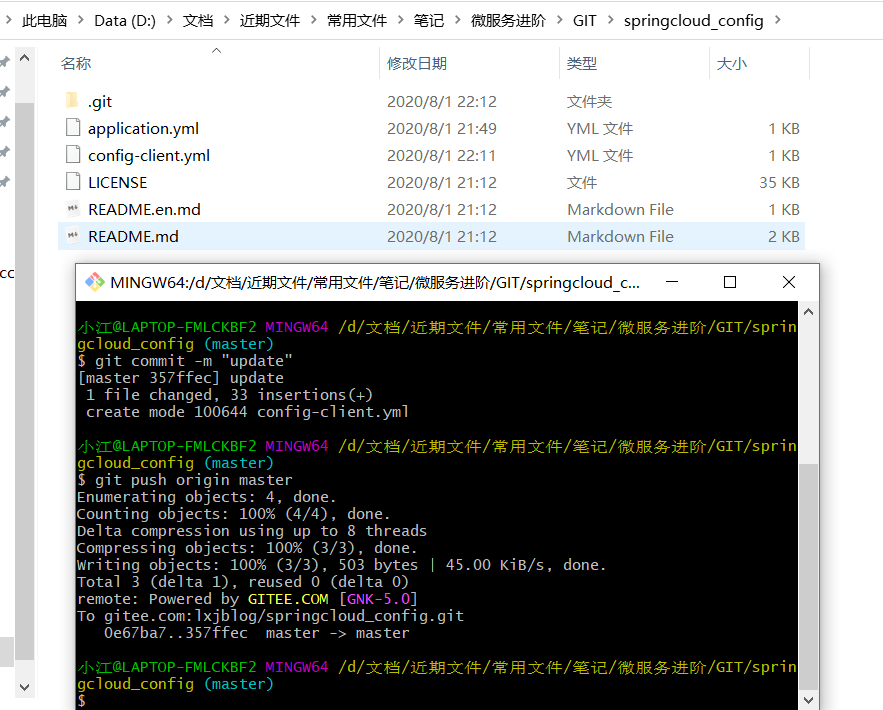The image size is (883, 710).
Task: Expand the chevron after springcloud_config breadcrumb
Action: point(778,20)
